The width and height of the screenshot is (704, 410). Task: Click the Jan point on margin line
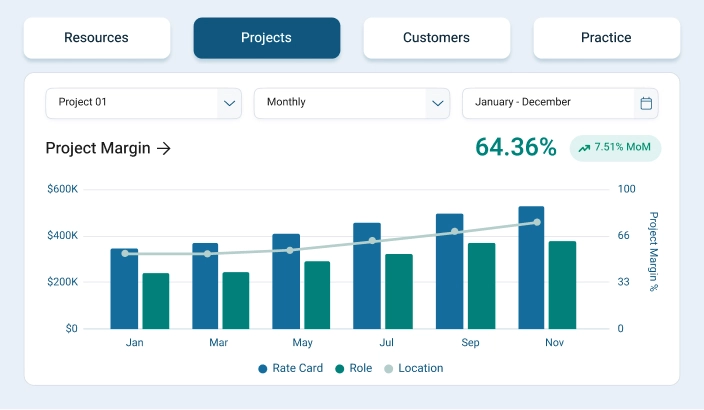tap(125, 254)
